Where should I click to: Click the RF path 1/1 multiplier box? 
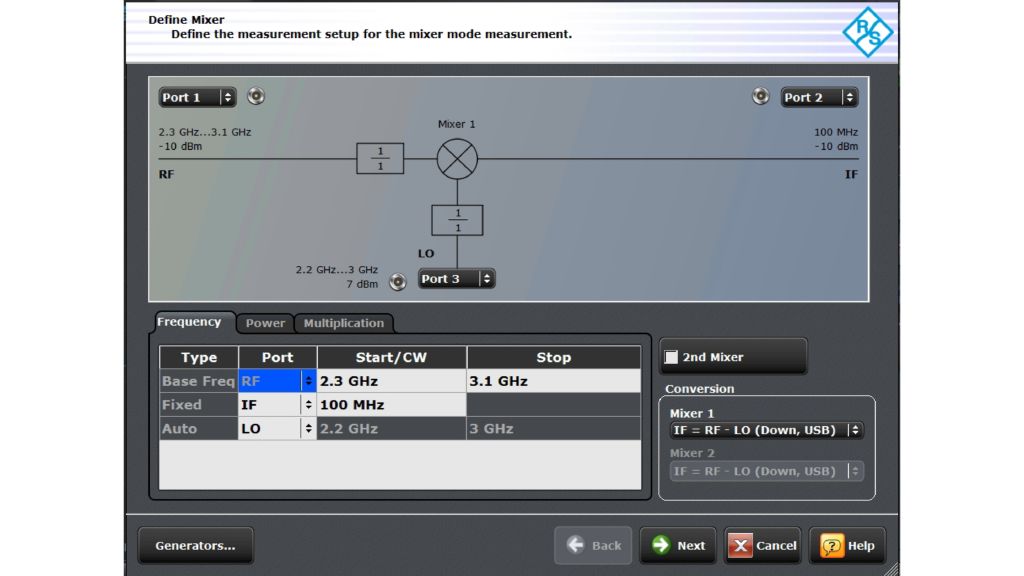click(380, 158)
